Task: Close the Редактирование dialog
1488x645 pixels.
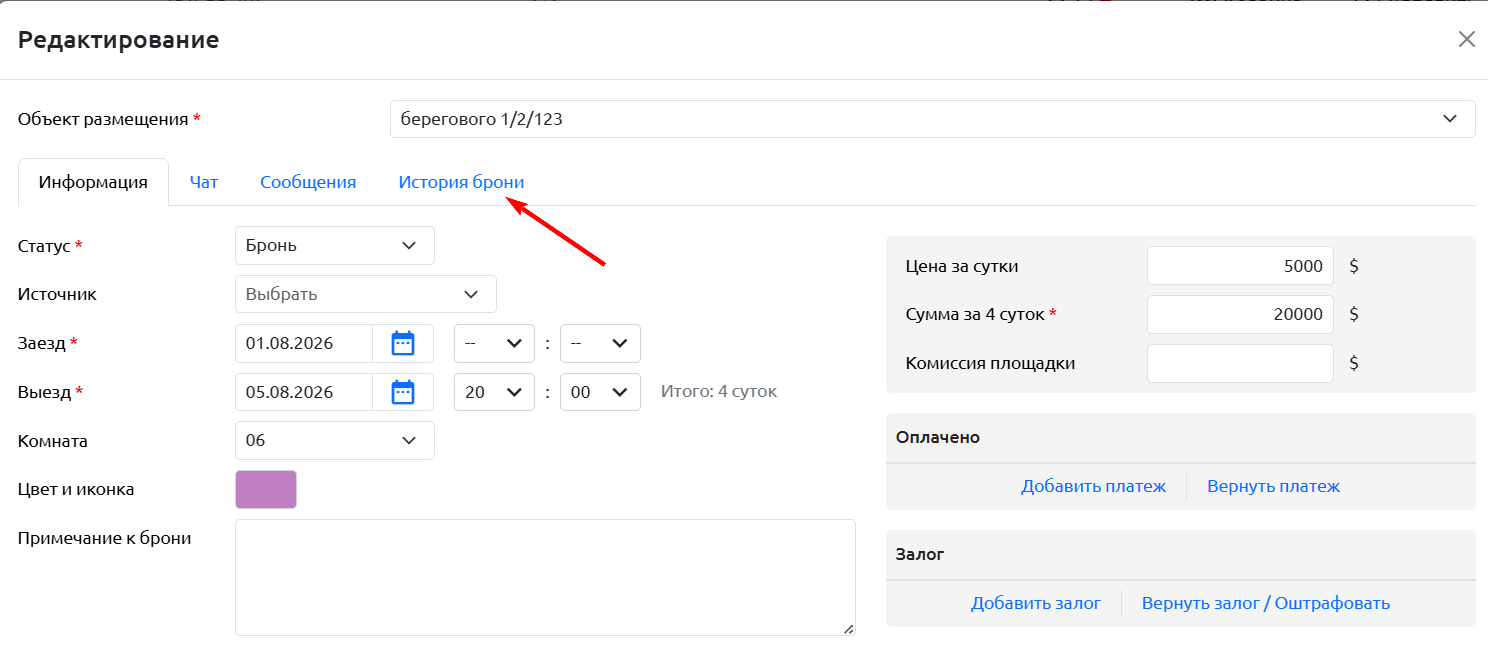Action: (1466, 39)
